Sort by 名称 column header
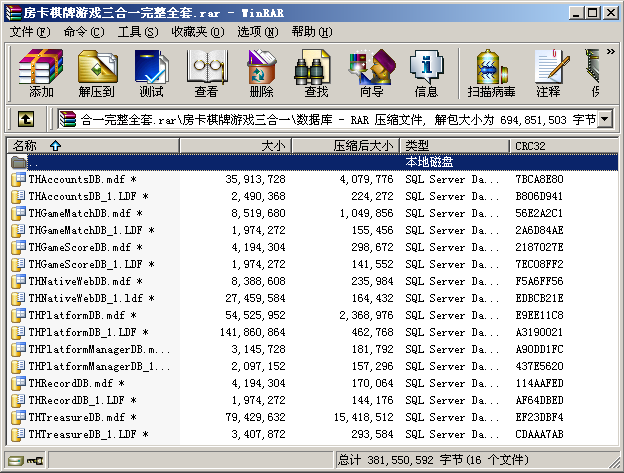 [25, 146]
